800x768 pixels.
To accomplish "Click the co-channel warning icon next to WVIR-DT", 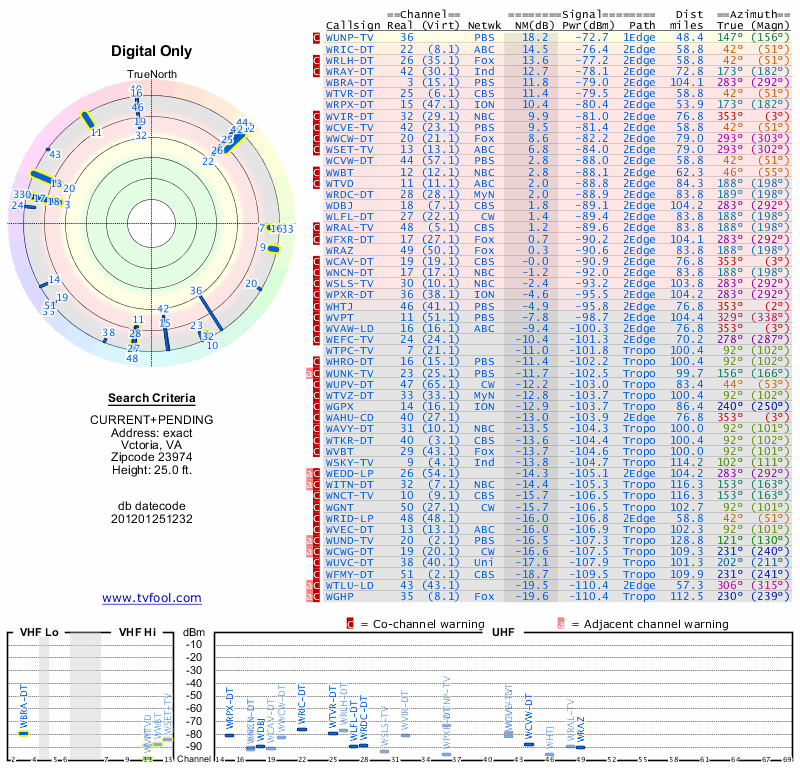I will [x=316, y=116].
